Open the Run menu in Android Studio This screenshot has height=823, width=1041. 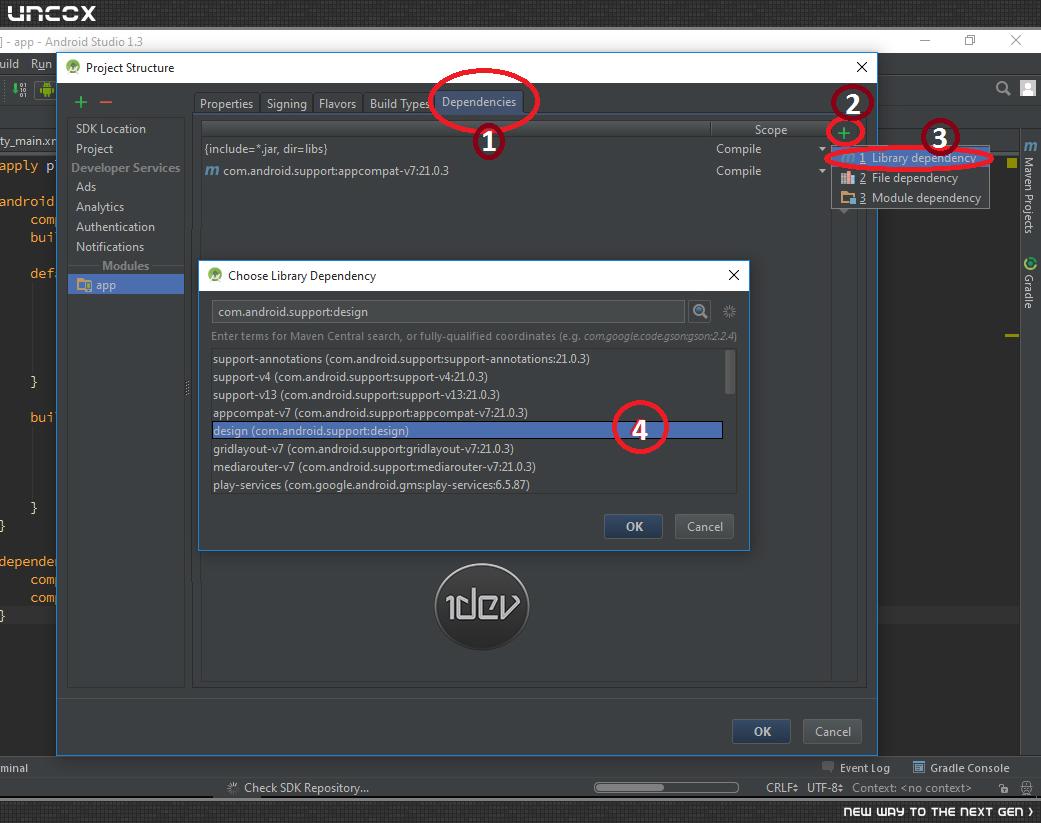tap(41, 64)
